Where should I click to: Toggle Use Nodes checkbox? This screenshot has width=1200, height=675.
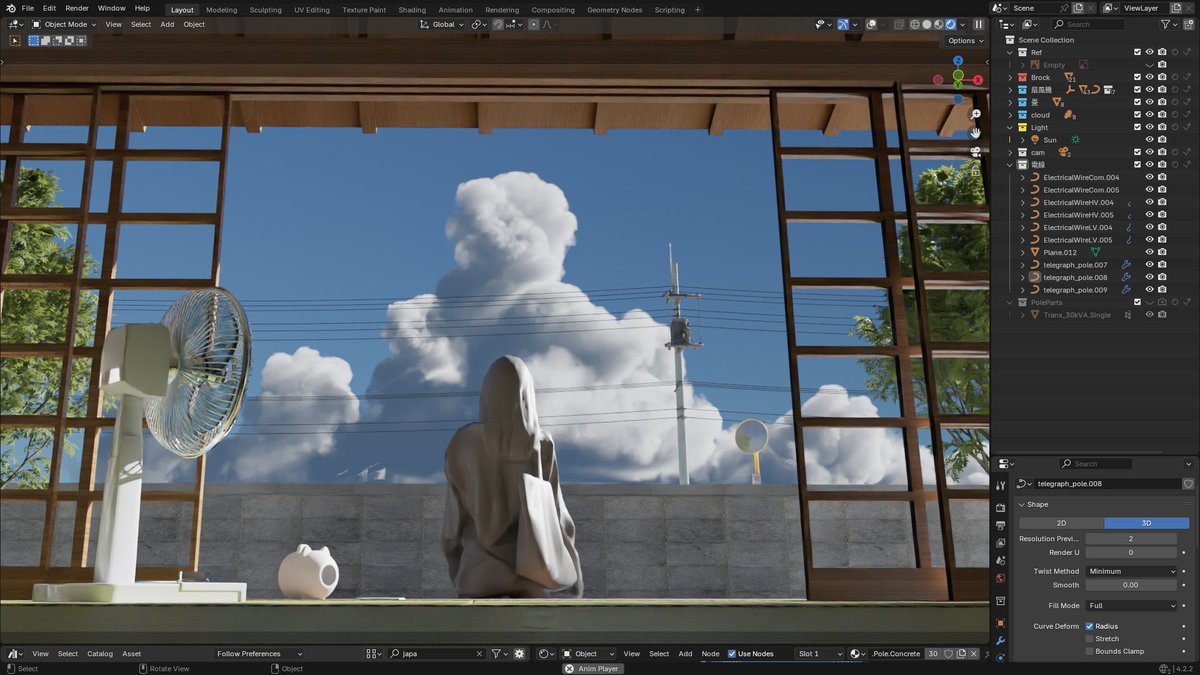[732, 654]
